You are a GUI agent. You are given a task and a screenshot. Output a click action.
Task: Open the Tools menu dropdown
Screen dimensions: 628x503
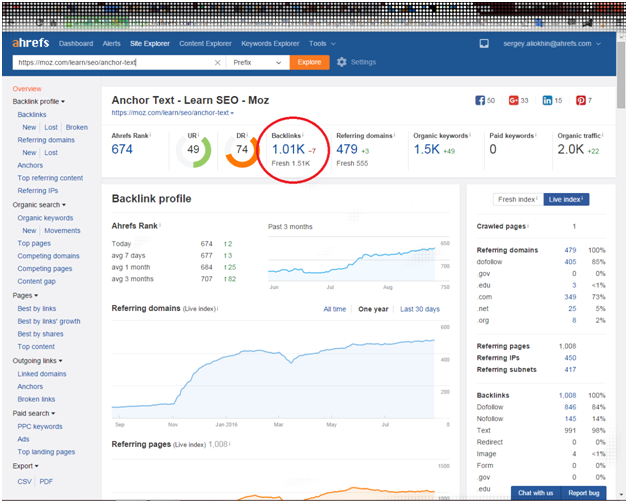tap(322, 43)
